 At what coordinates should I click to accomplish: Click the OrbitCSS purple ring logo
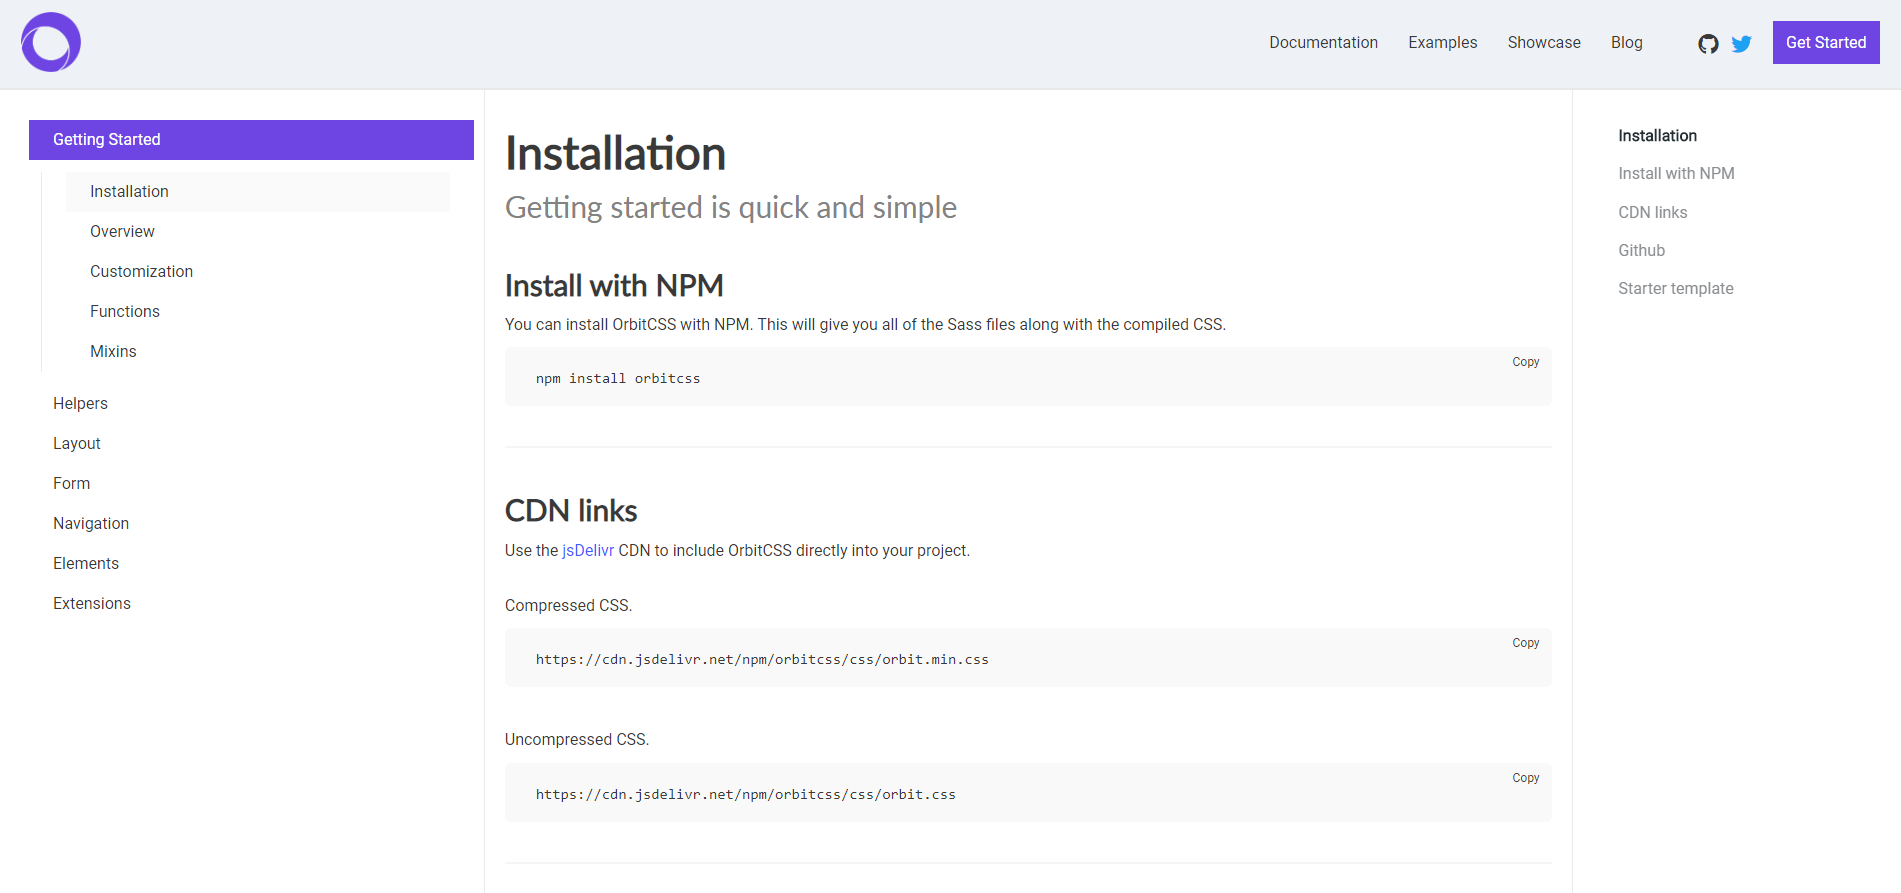(x=51, y=42)
